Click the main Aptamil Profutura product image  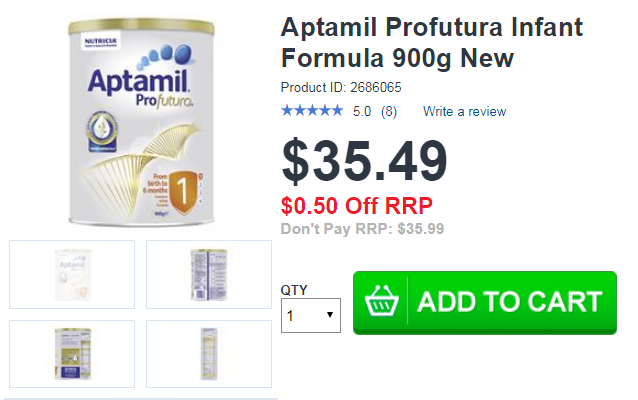(141, 122)
